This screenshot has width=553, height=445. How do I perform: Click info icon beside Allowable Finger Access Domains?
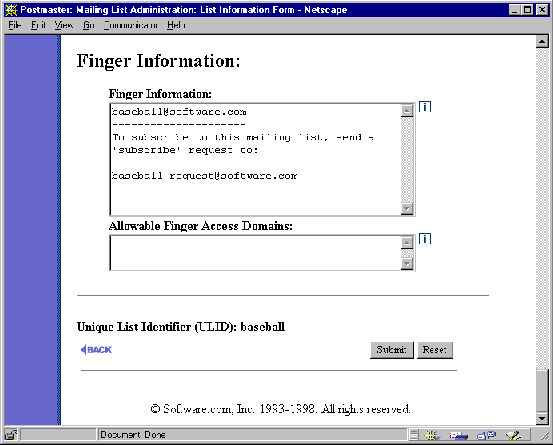(425, 239)
